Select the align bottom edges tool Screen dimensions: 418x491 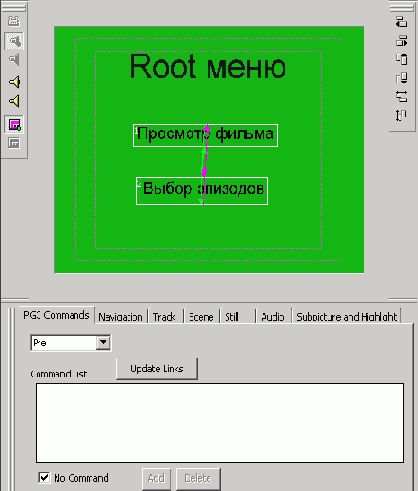tap(402, 78)
